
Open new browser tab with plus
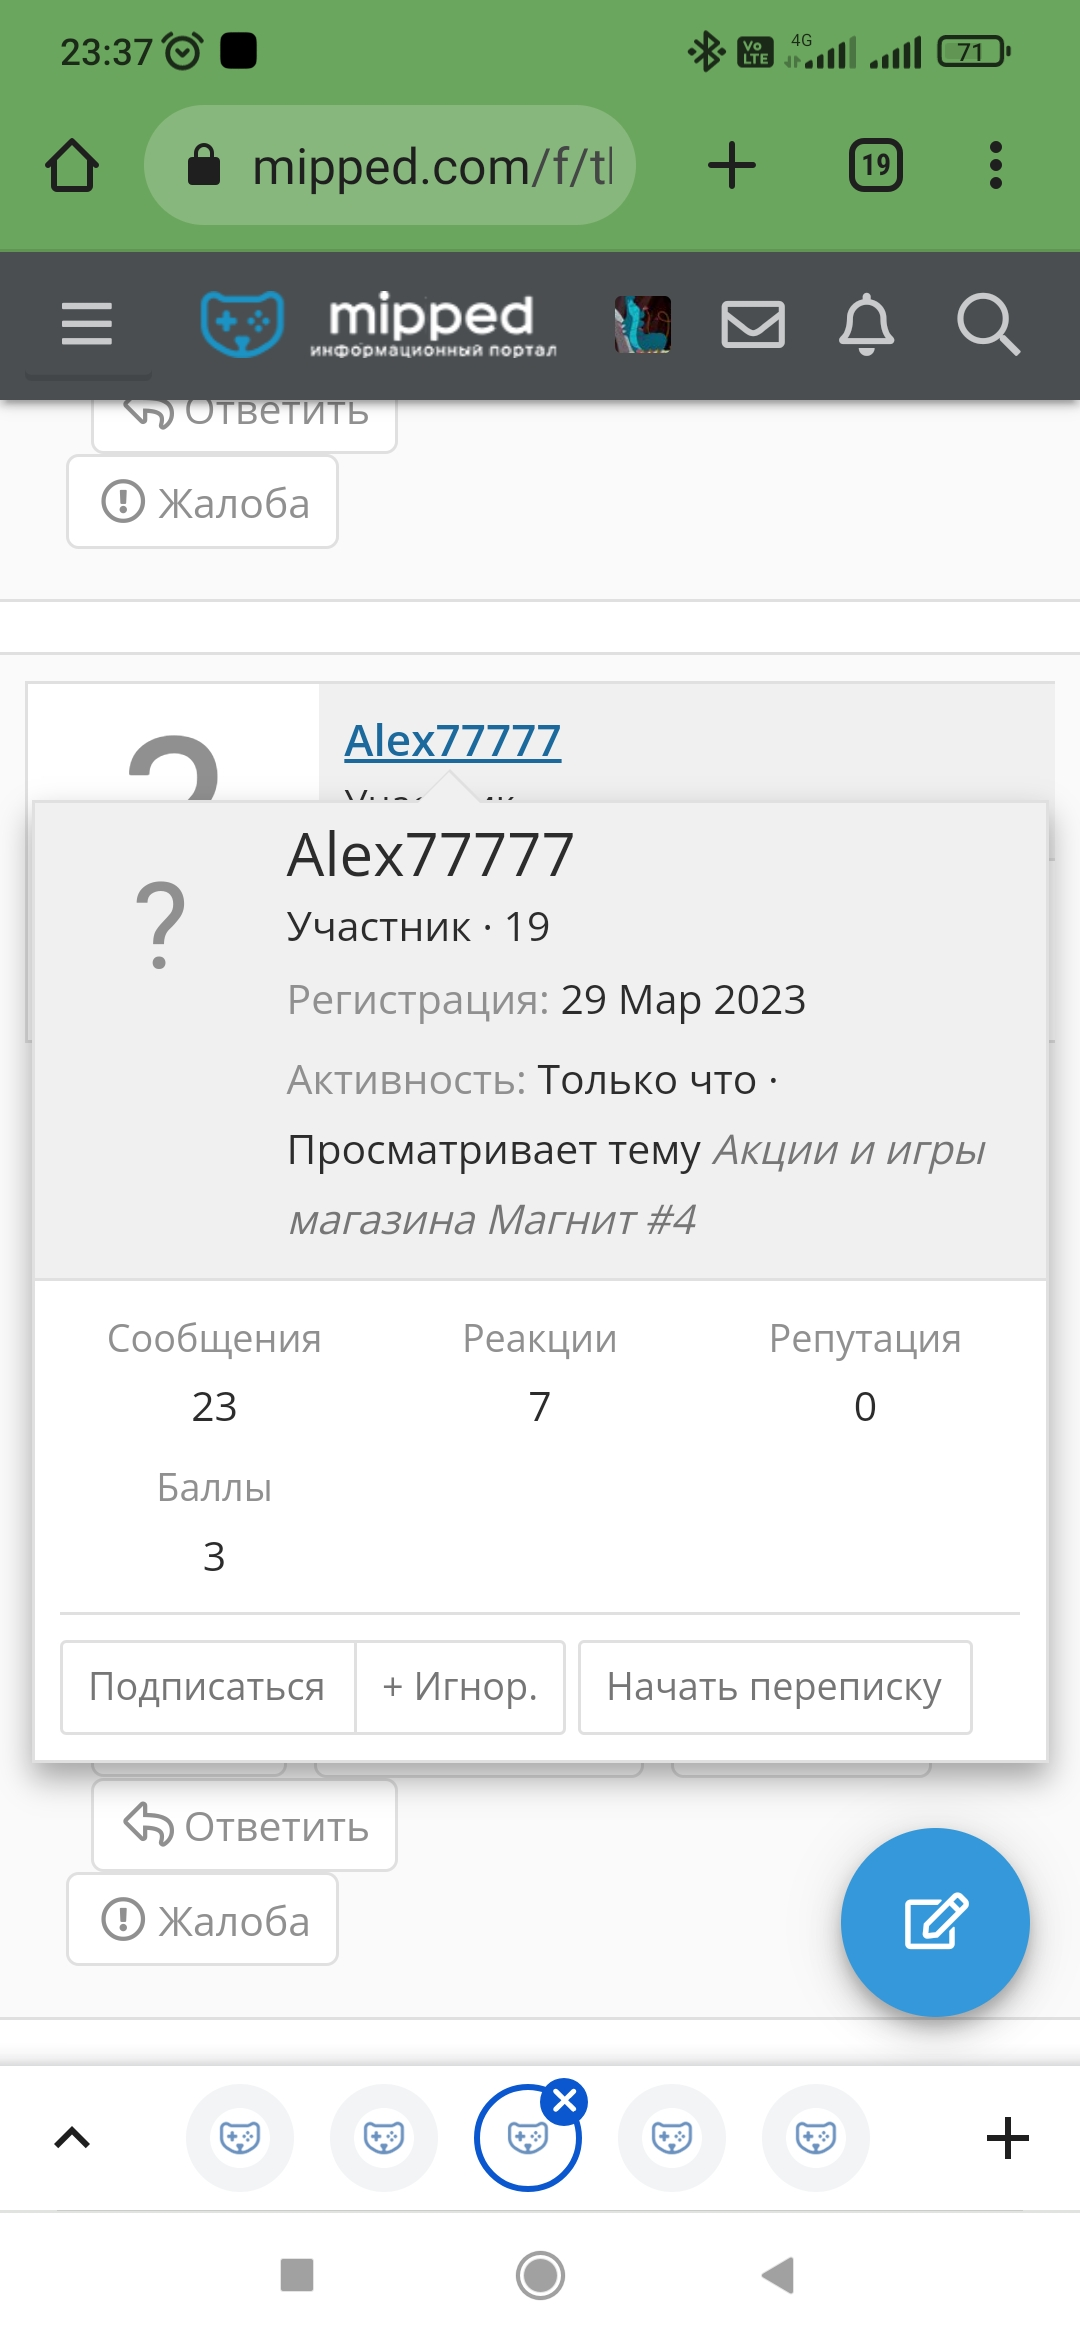[732, 165]
